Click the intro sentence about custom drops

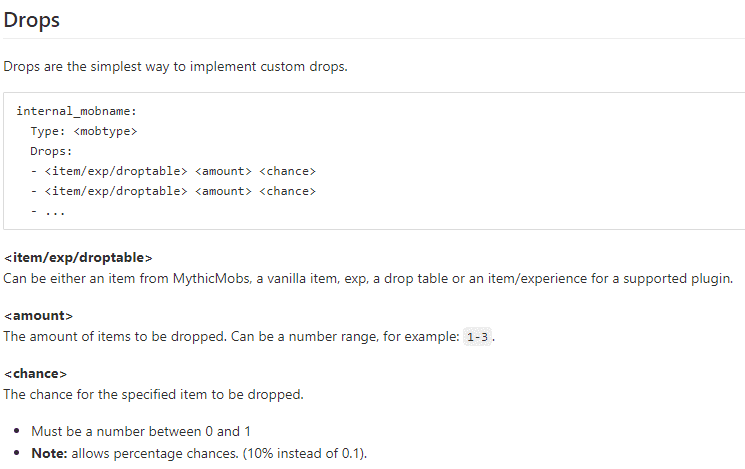coord(175,67)
